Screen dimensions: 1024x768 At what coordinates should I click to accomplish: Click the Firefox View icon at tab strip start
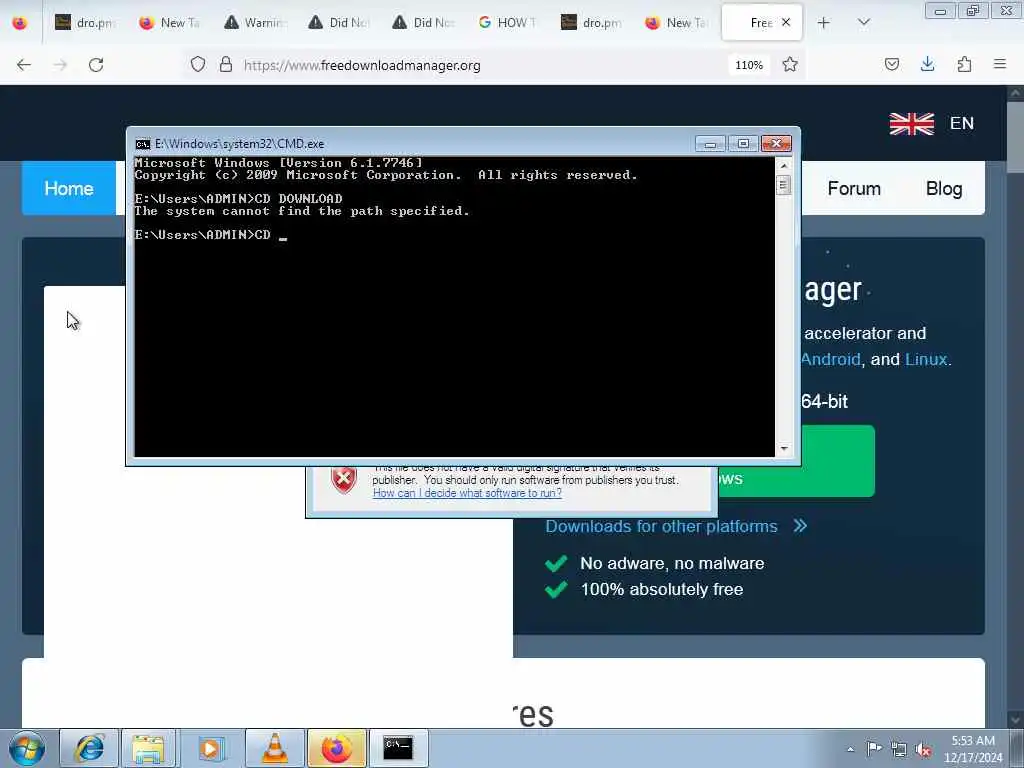point(20,23)
